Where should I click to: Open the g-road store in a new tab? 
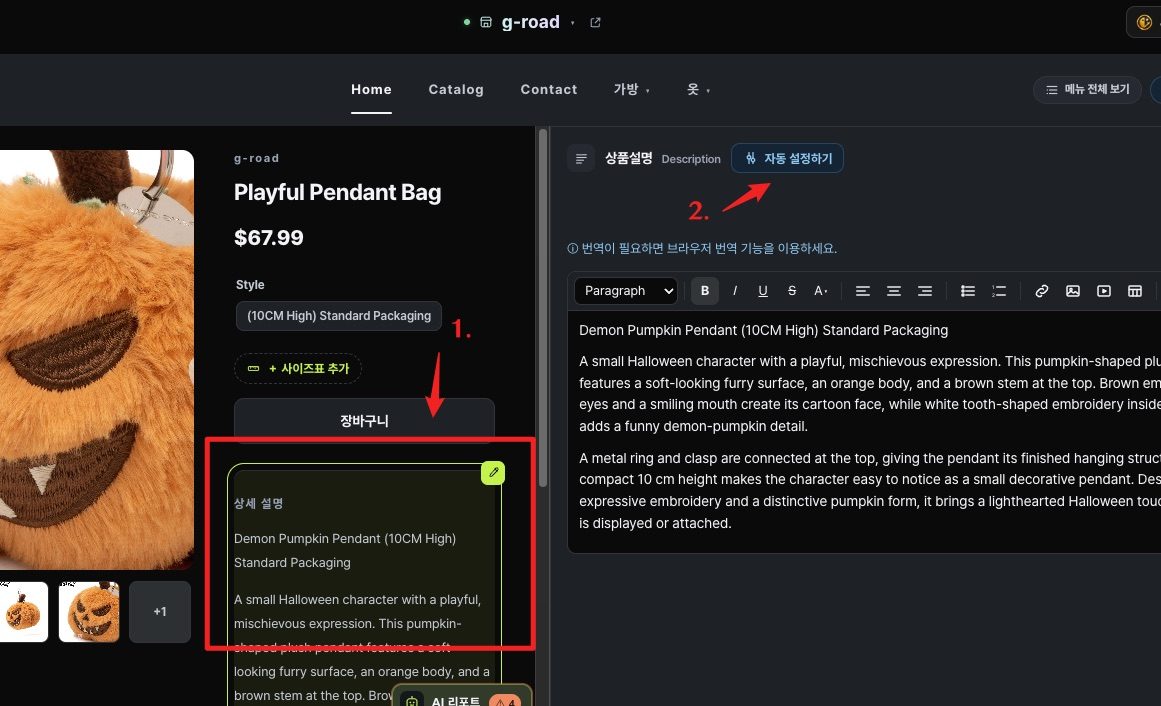tap(595, 22)
